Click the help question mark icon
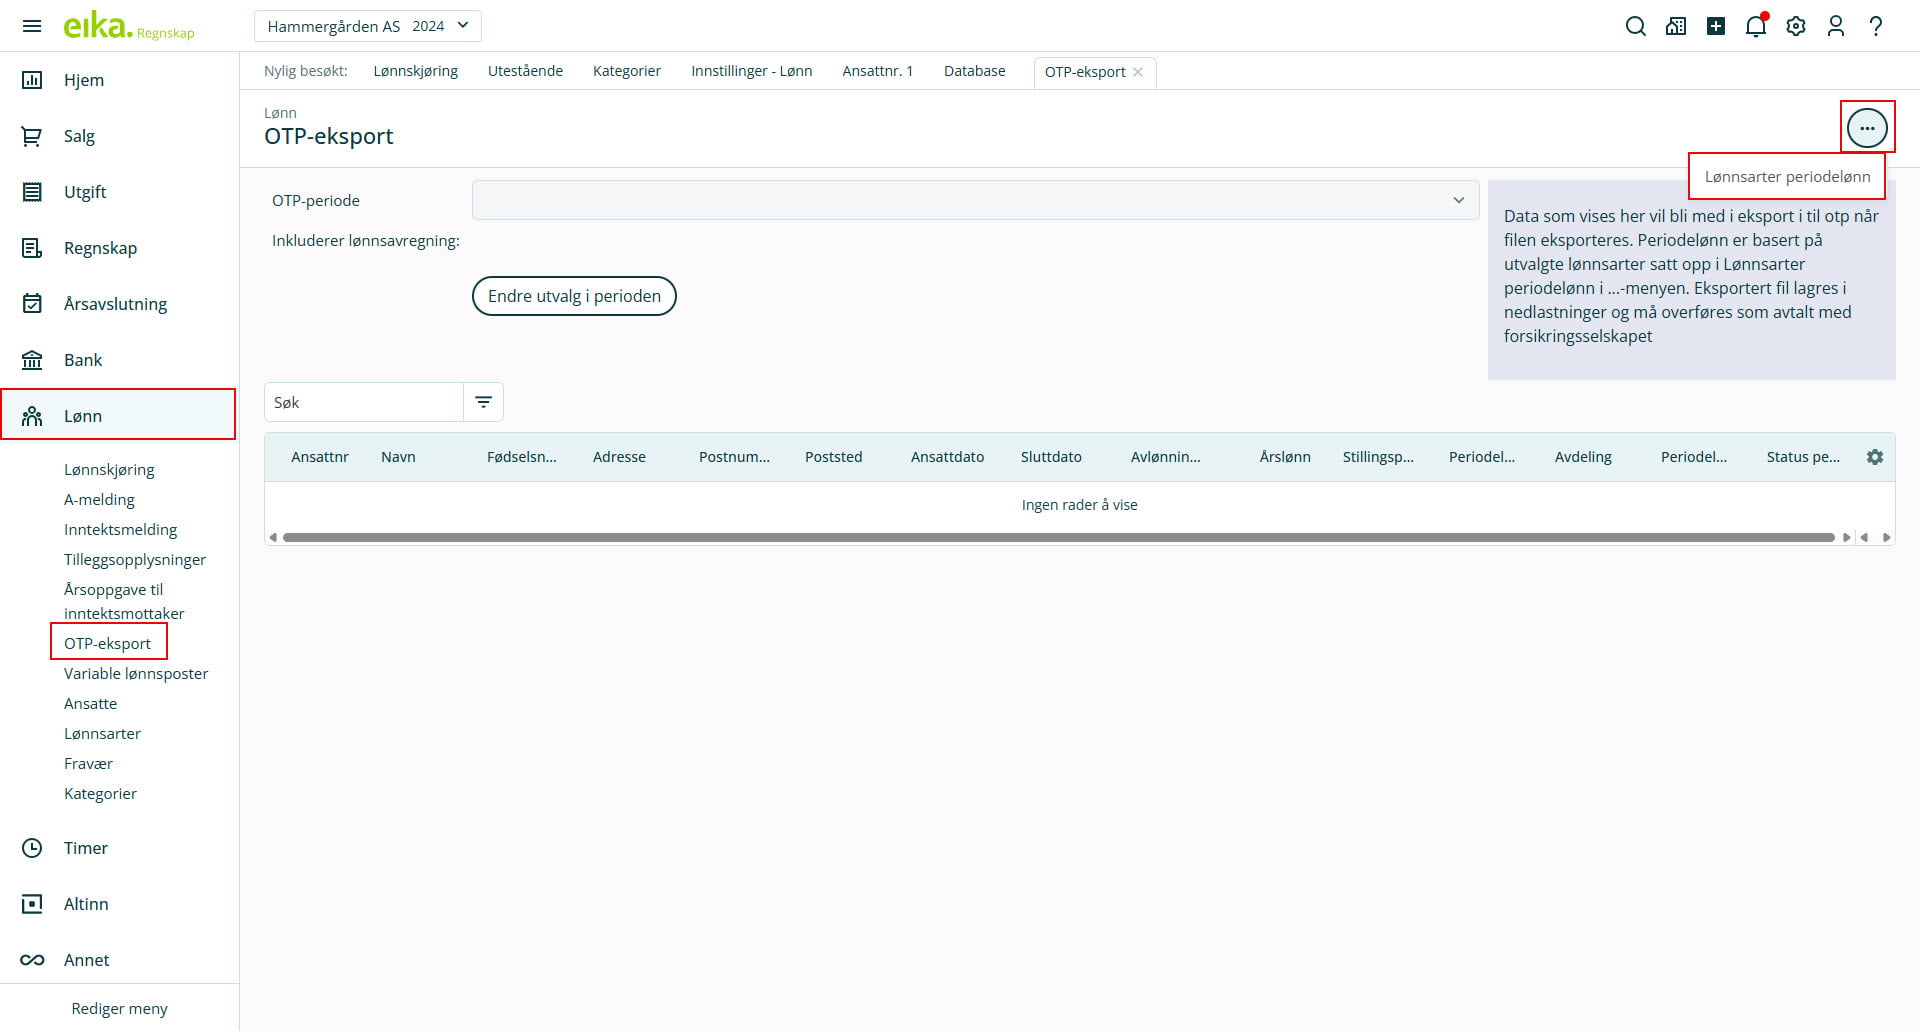This screenshot has width=1920, height=1031. [1875, 26]
